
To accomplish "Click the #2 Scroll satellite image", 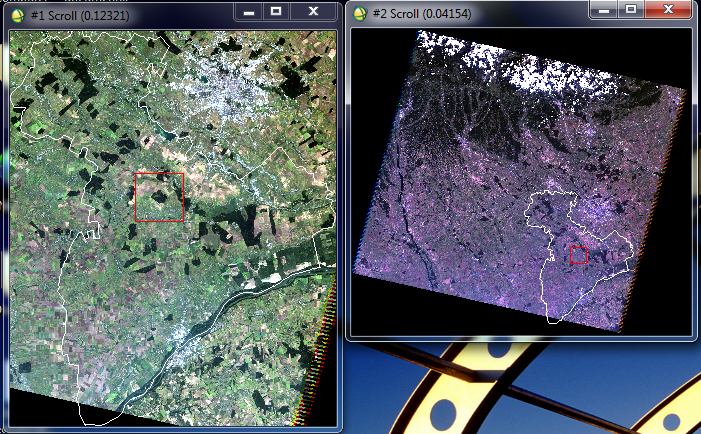I will (521, 182).
